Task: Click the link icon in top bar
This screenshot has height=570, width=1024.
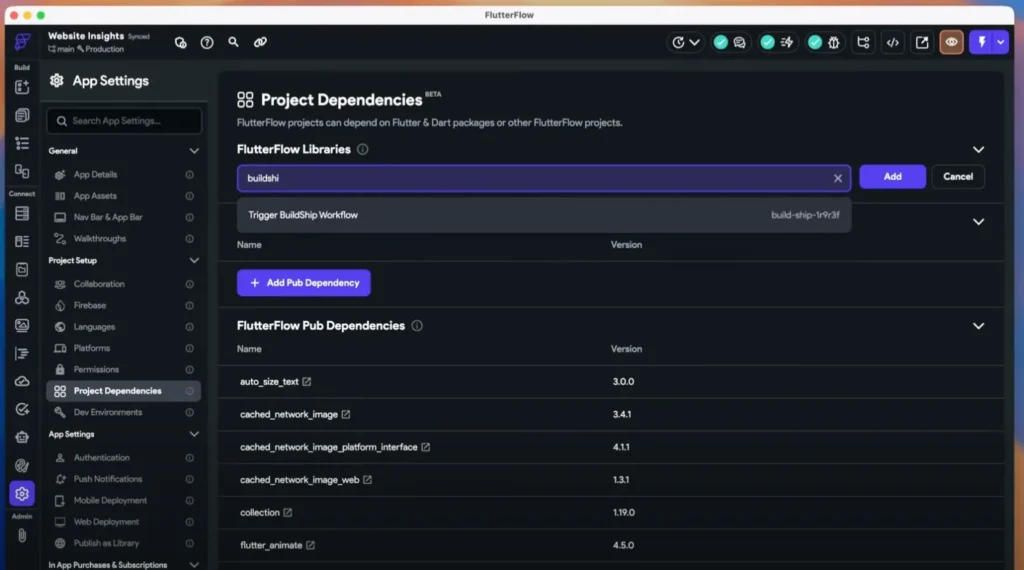Action: (x=260, y=42)
